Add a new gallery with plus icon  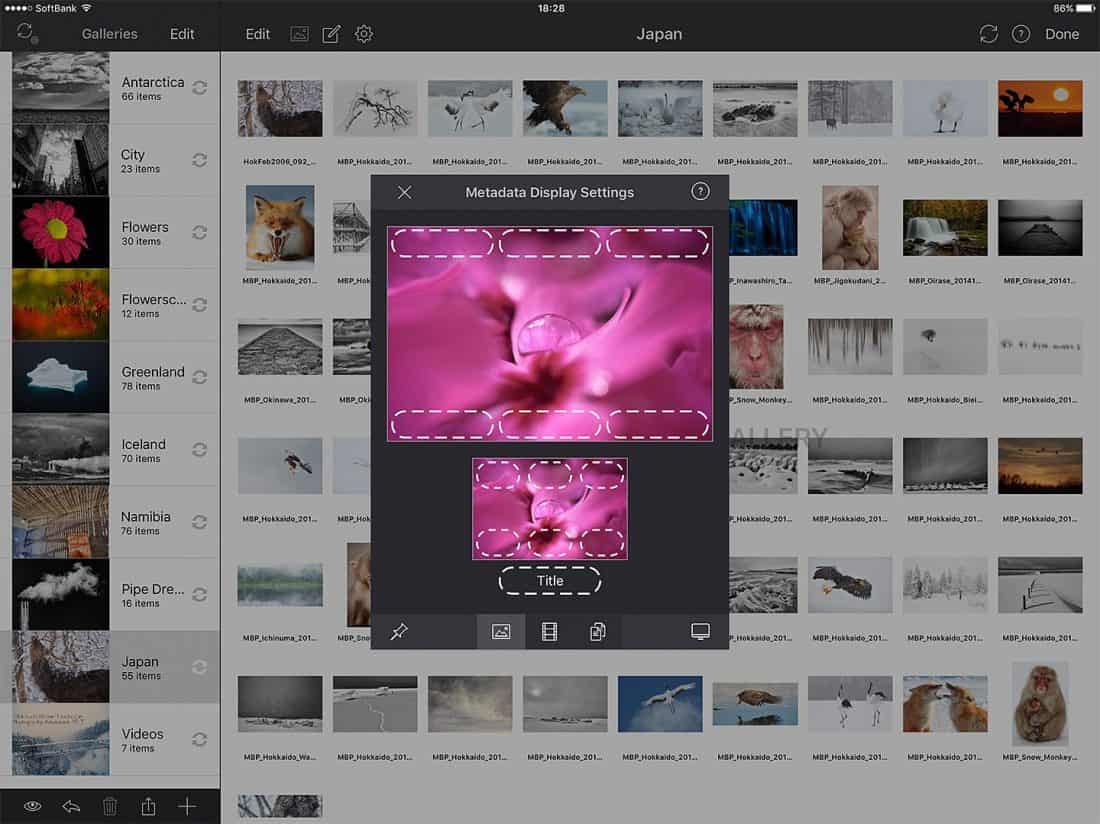coord(187,806)
